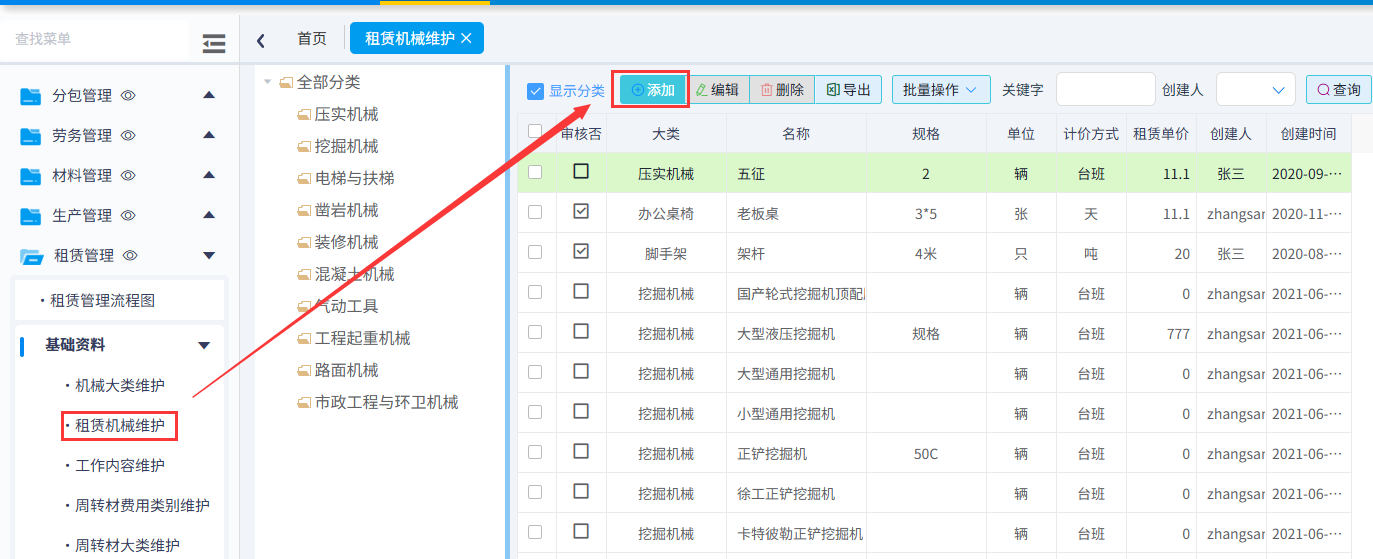Click the folder icon next to 装修机械
This screenshot has width=1373, height=559.
304,243
